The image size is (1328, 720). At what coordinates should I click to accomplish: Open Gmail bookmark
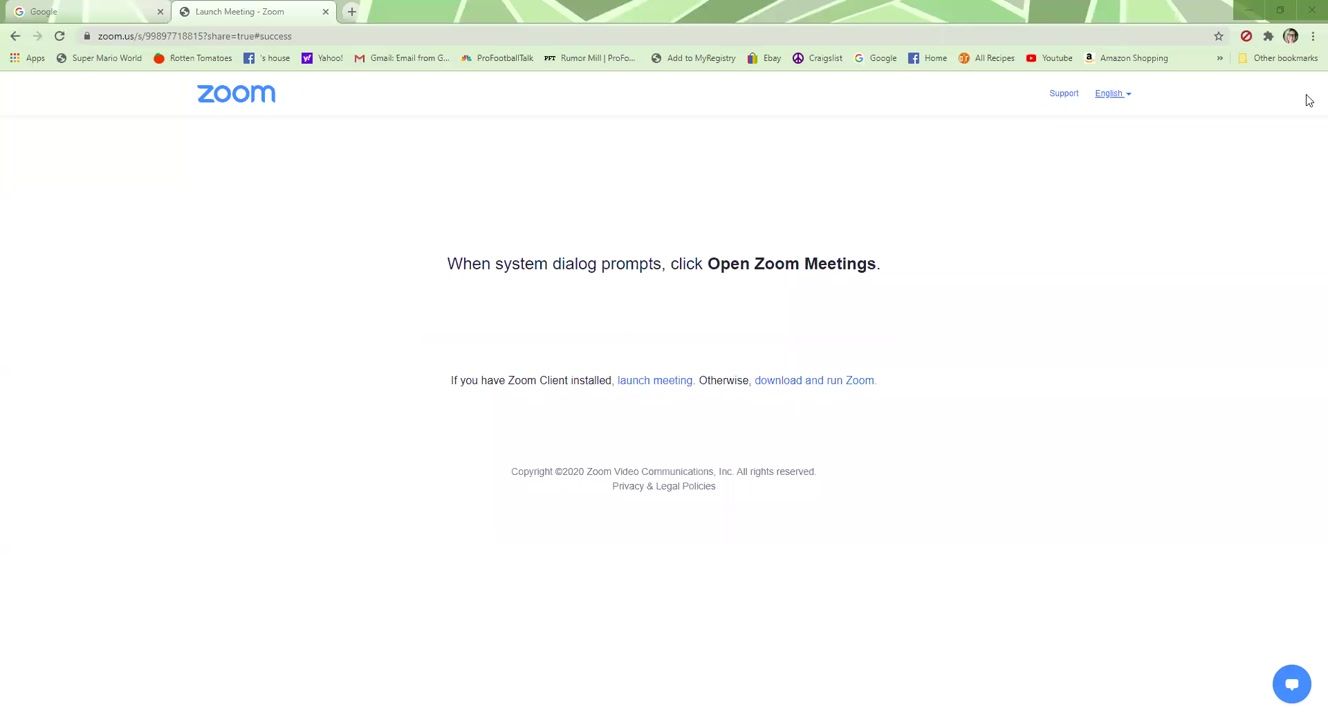pos(401,58)
